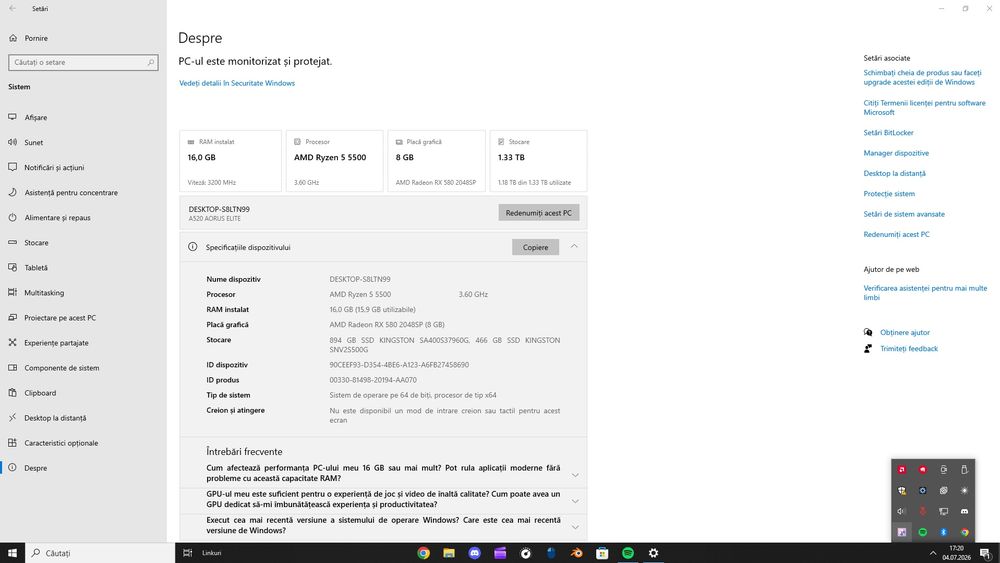Collapse the Specificațiile dispozitivului section
Screen dimensions: 1000x563
574,247
